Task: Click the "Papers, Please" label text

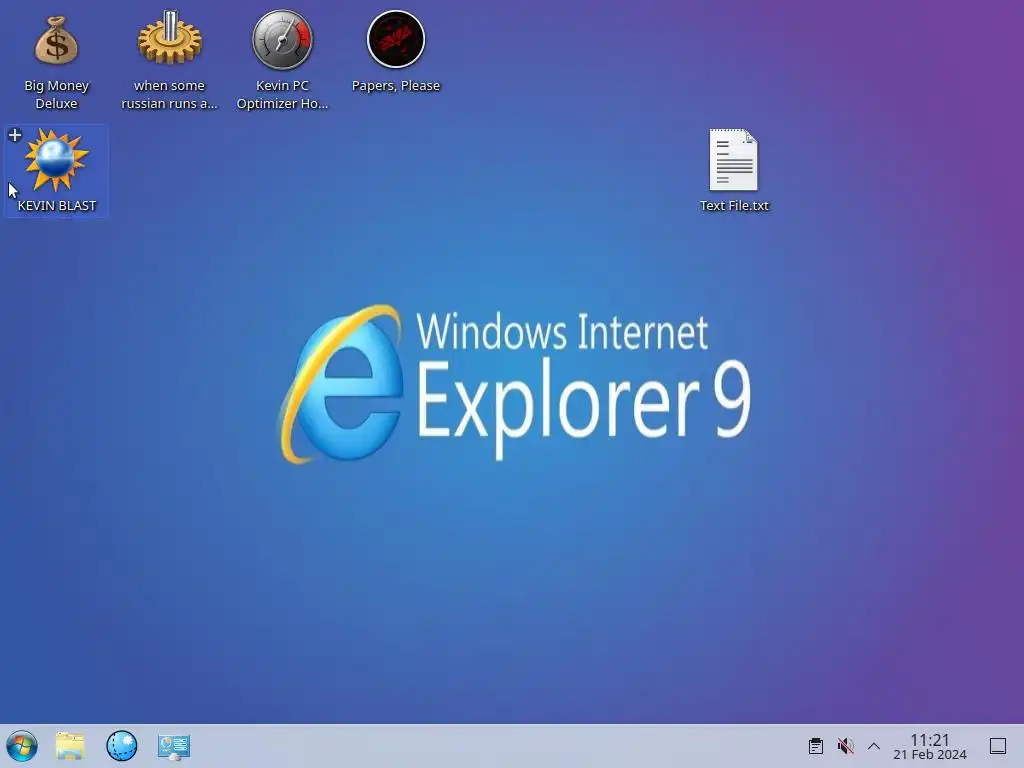Action: (396, 86)
